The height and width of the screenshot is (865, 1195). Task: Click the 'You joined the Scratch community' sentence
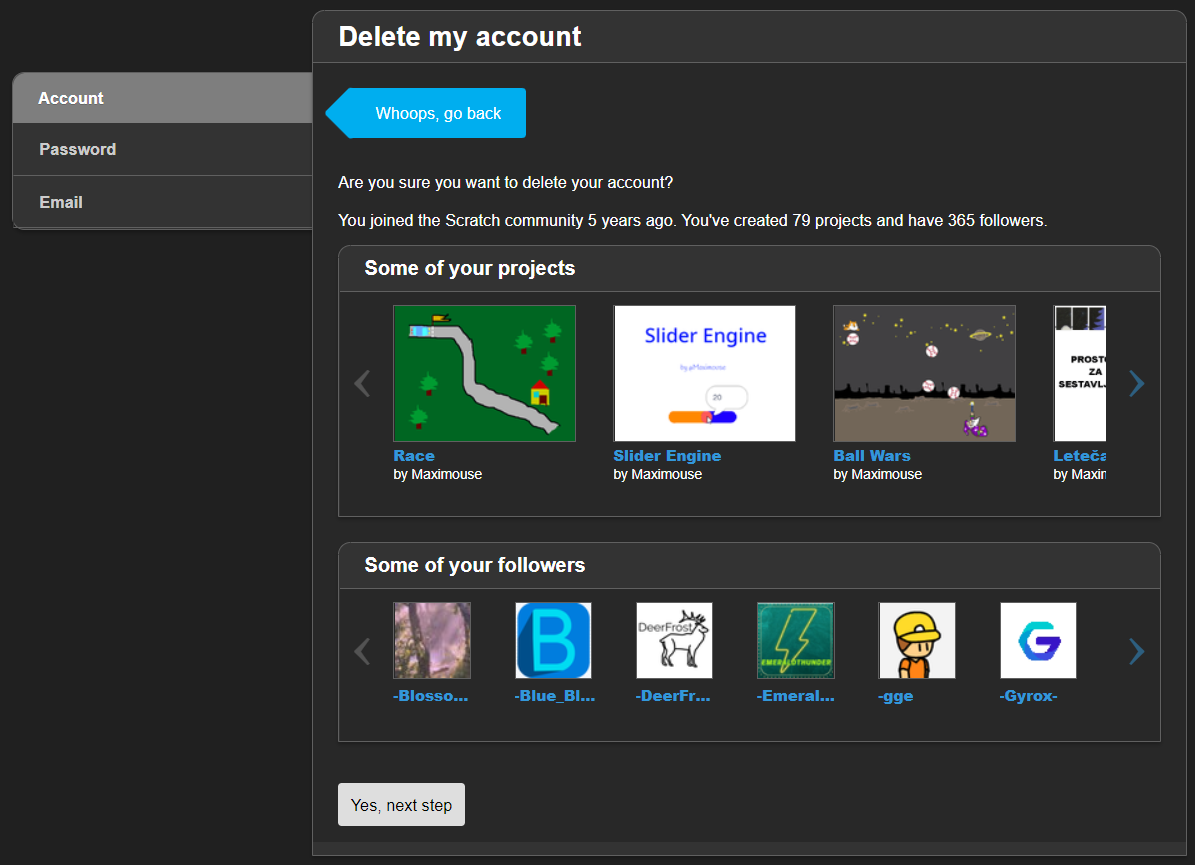[x=693, y=220]
